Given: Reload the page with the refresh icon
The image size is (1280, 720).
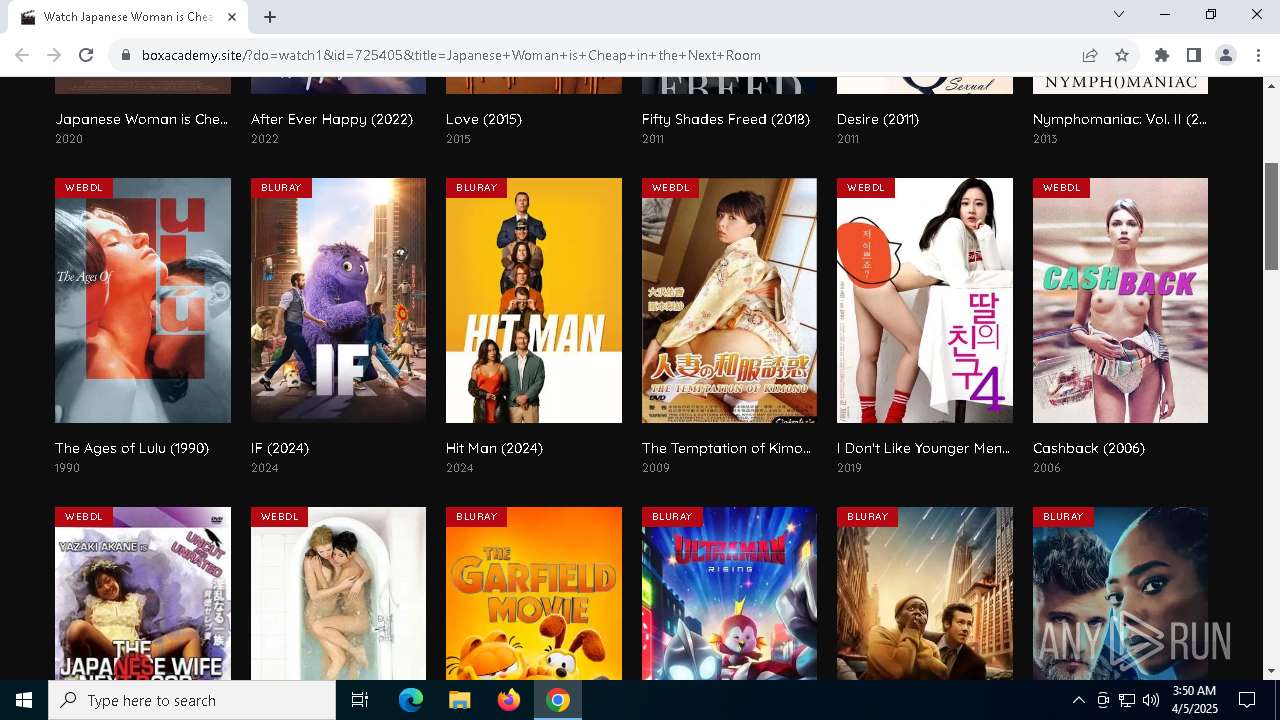Looking at the screenshot, I should coord(86,55).
